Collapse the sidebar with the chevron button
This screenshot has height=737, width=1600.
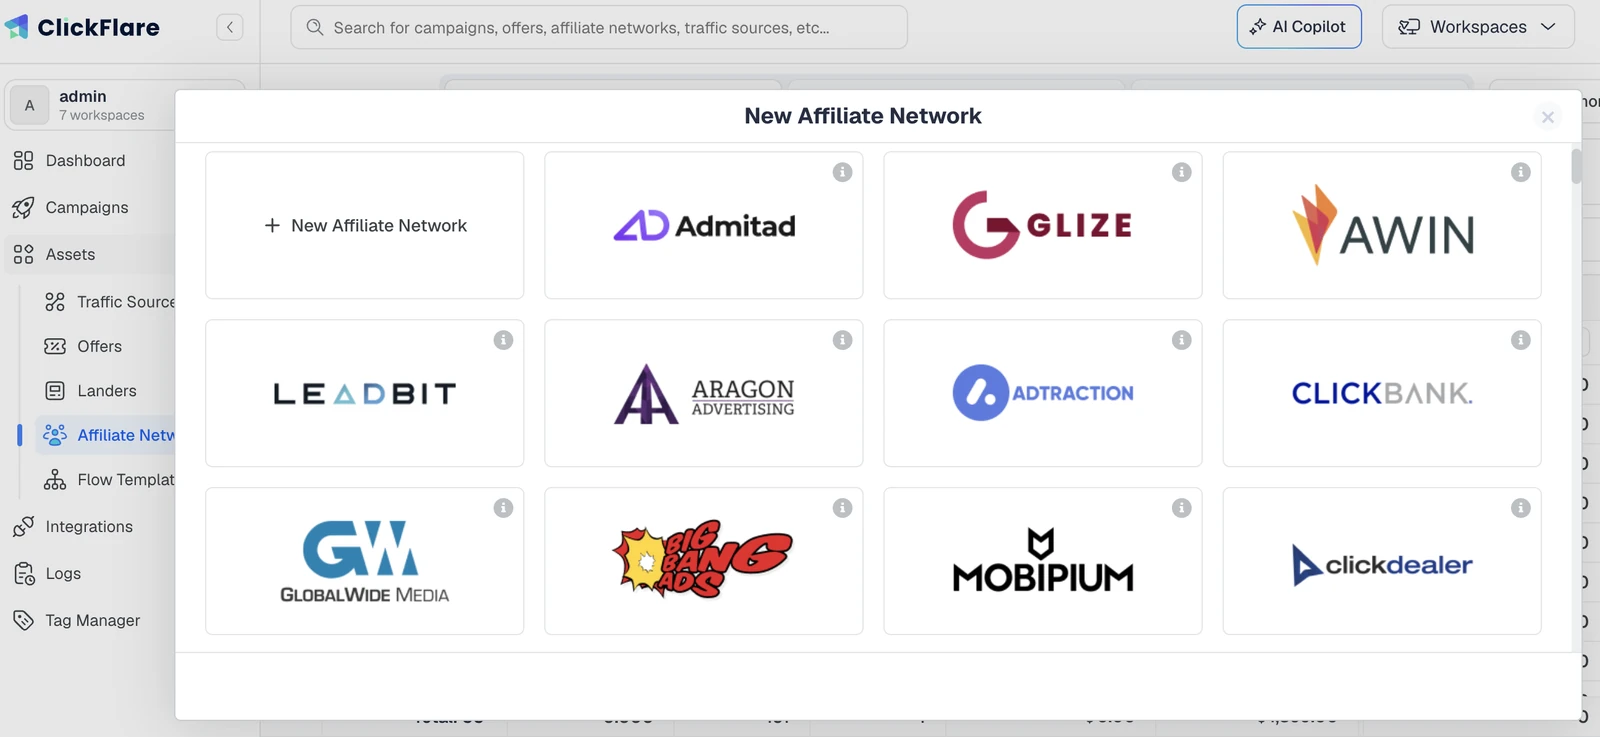pos(230,27)
